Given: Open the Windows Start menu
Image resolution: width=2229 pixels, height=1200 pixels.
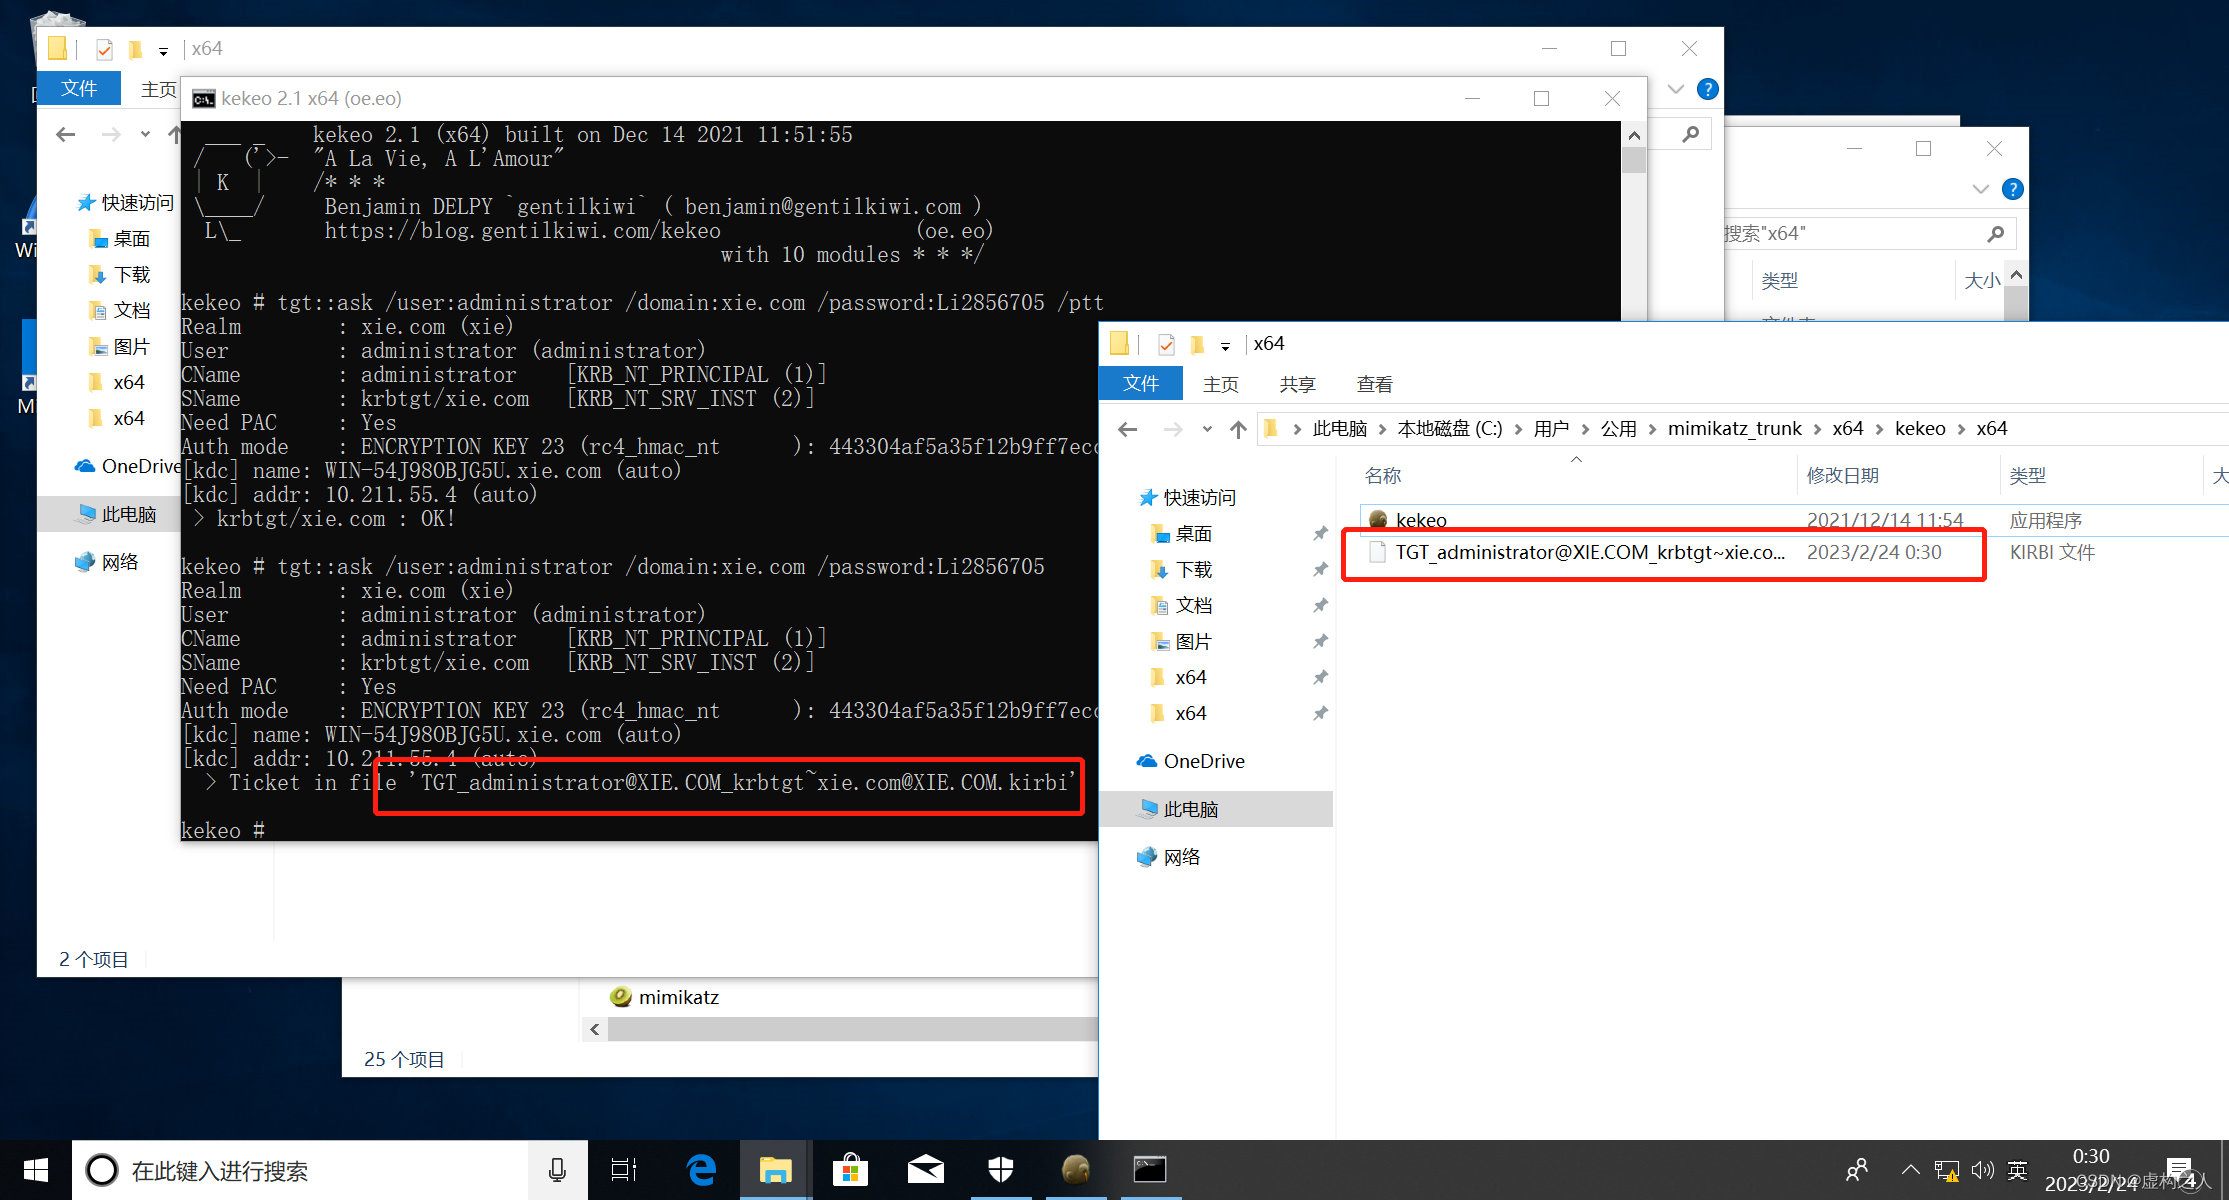Looking at the screenshot, I should coord(36,1169).
